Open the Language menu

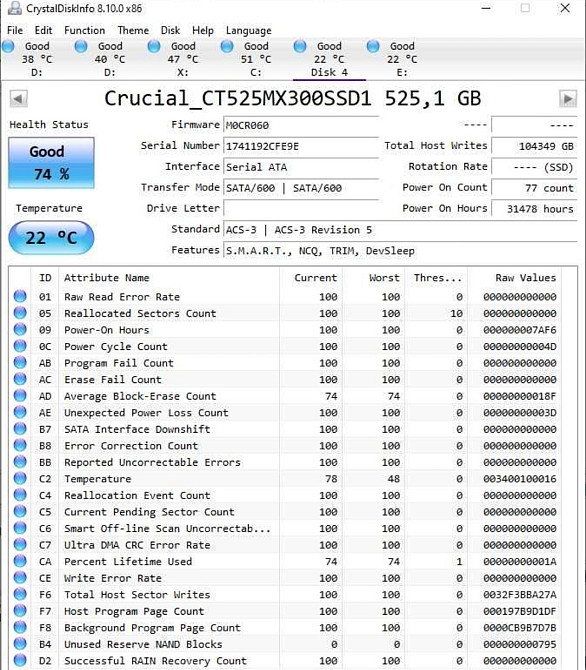coord(248,31)
